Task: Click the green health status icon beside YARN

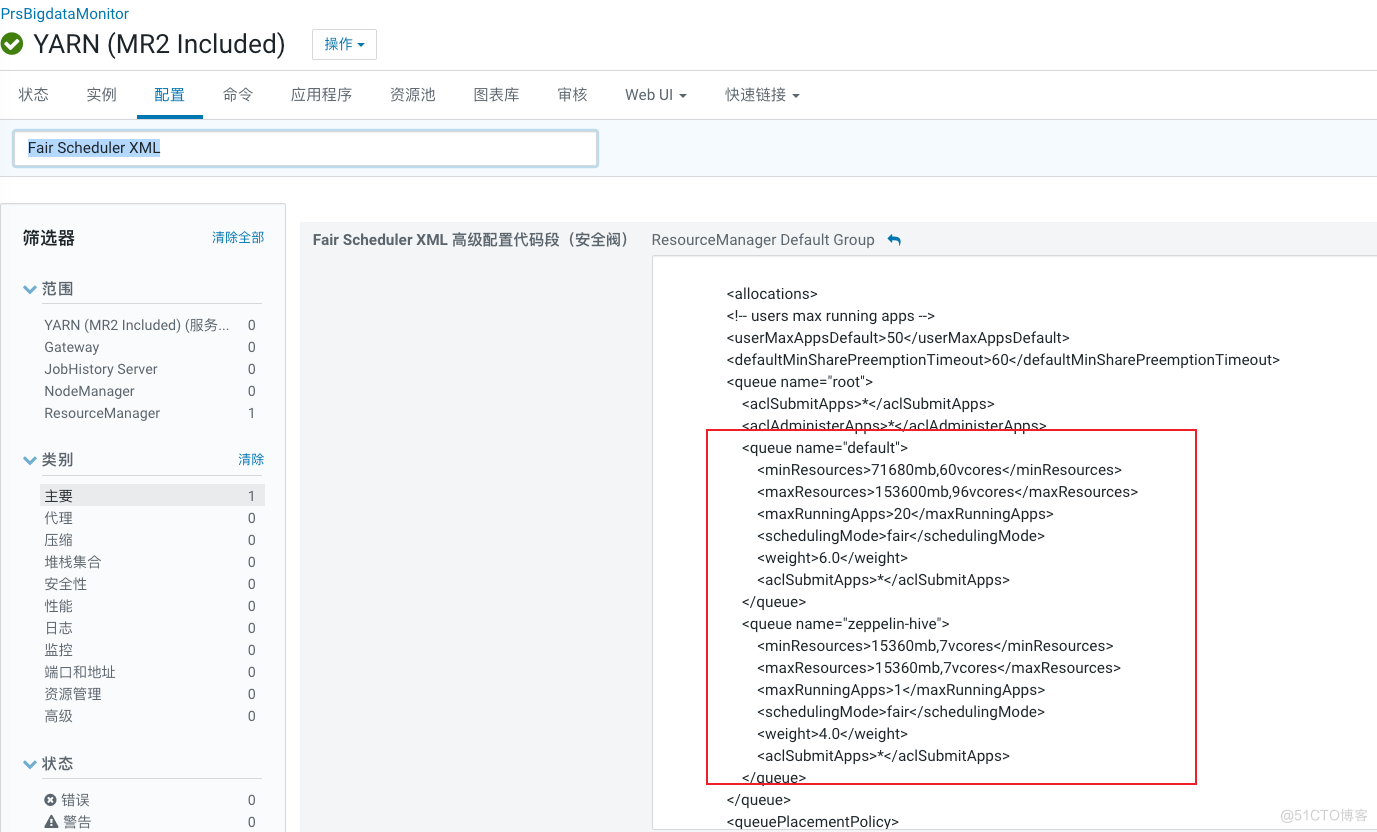Action: coord(13,44)
